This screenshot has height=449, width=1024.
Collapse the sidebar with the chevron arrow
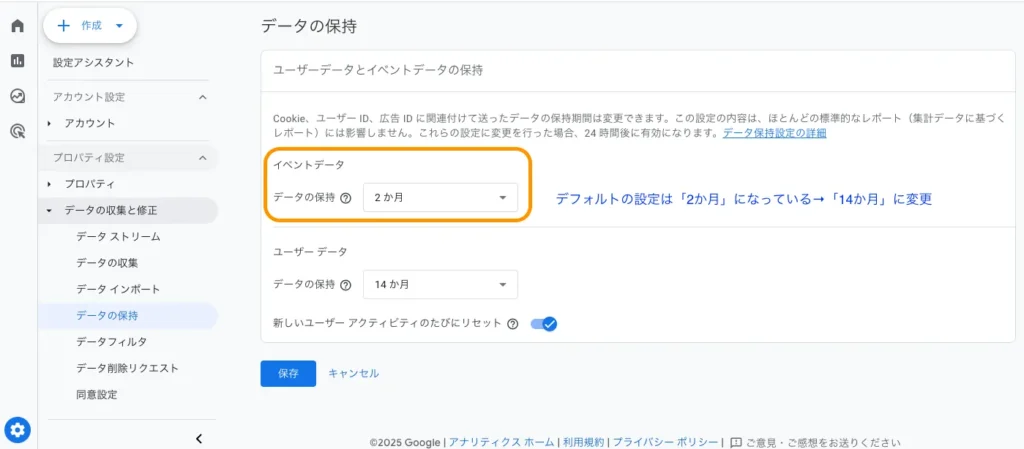point(199,438)
